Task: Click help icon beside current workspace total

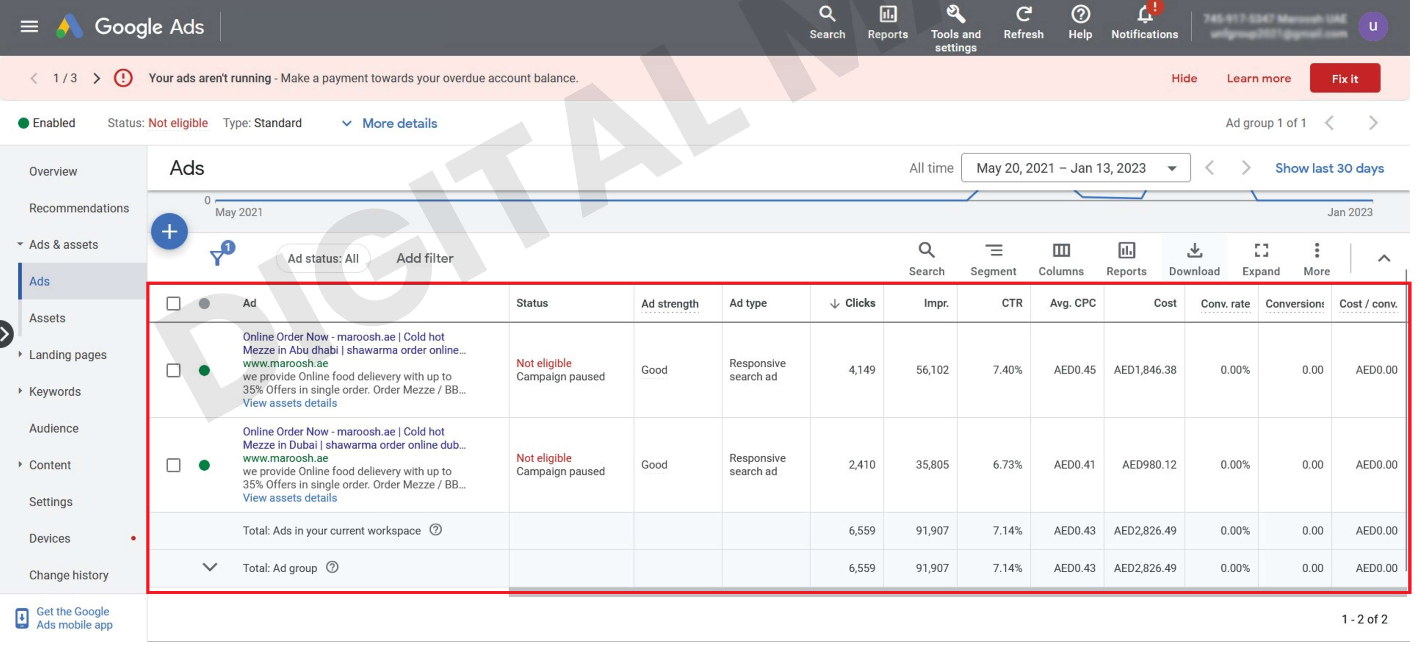Action: pyautogui.click(x=436, y=530)
